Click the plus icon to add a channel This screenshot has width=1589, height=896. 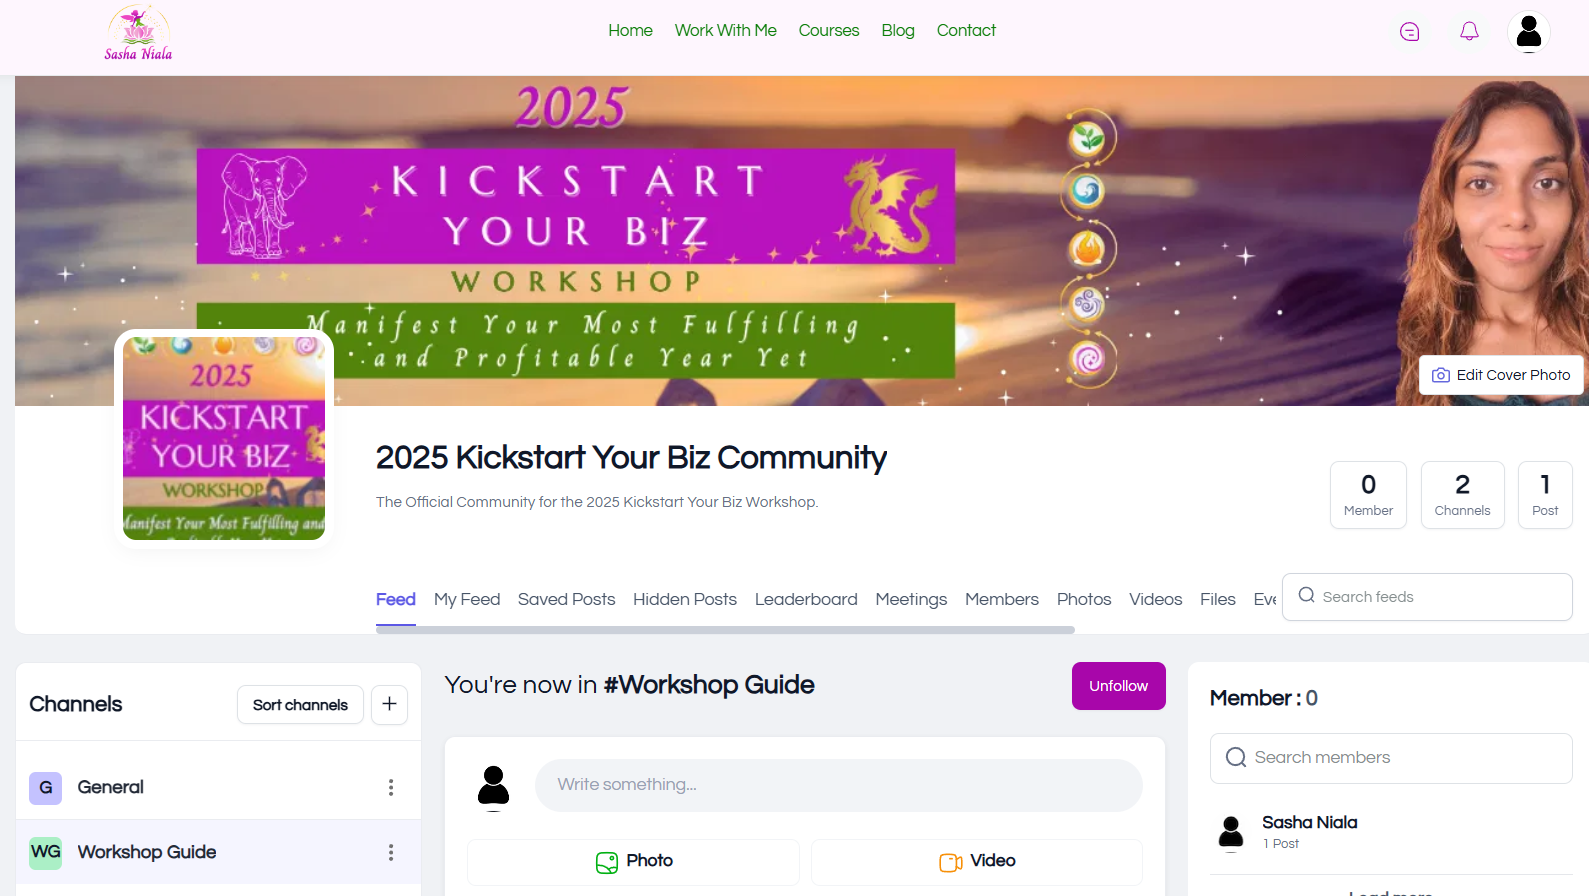(389, 704)
